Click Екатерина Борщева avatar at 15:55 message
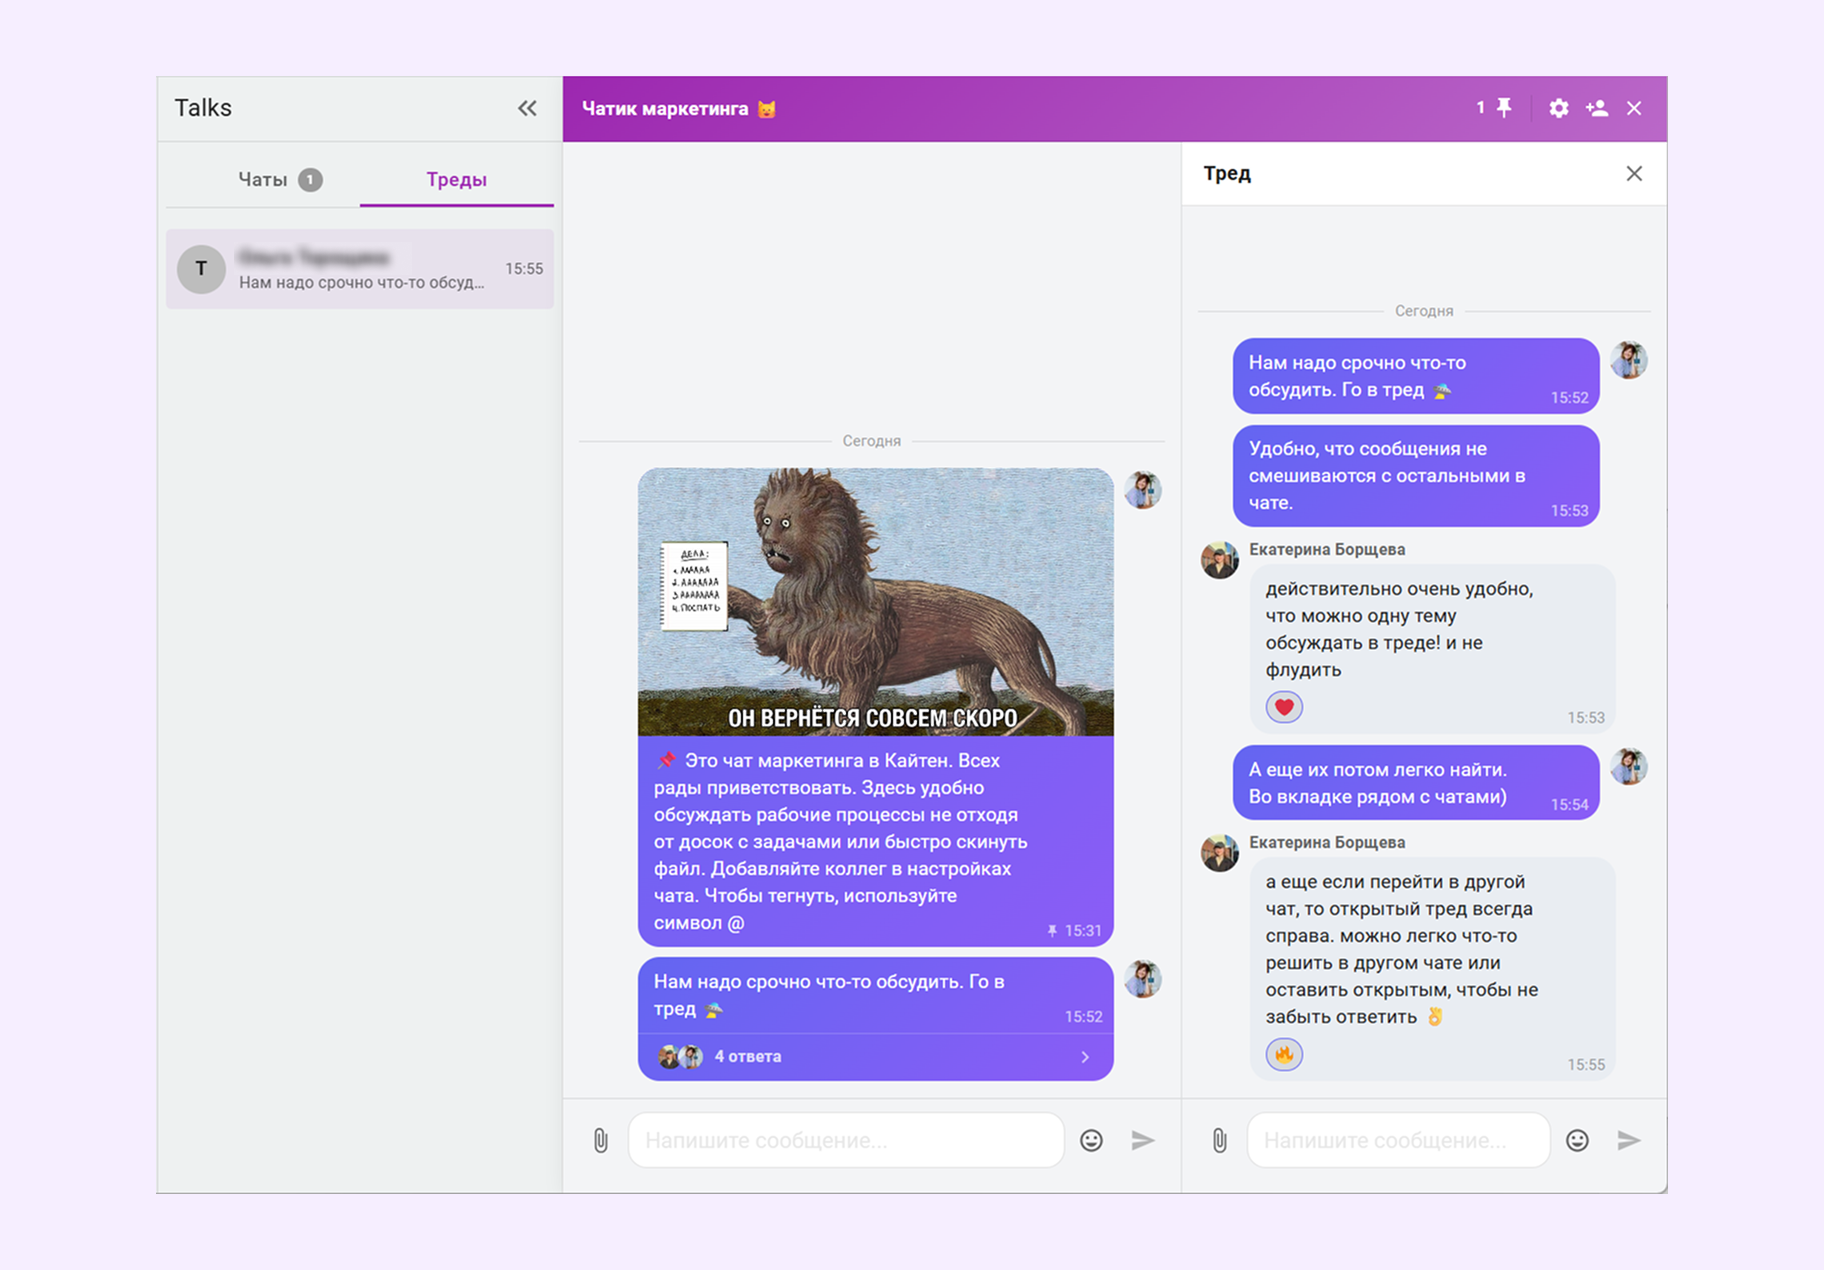The width and height of the screenshot is (1824, 1270). tap(1220, 853)
